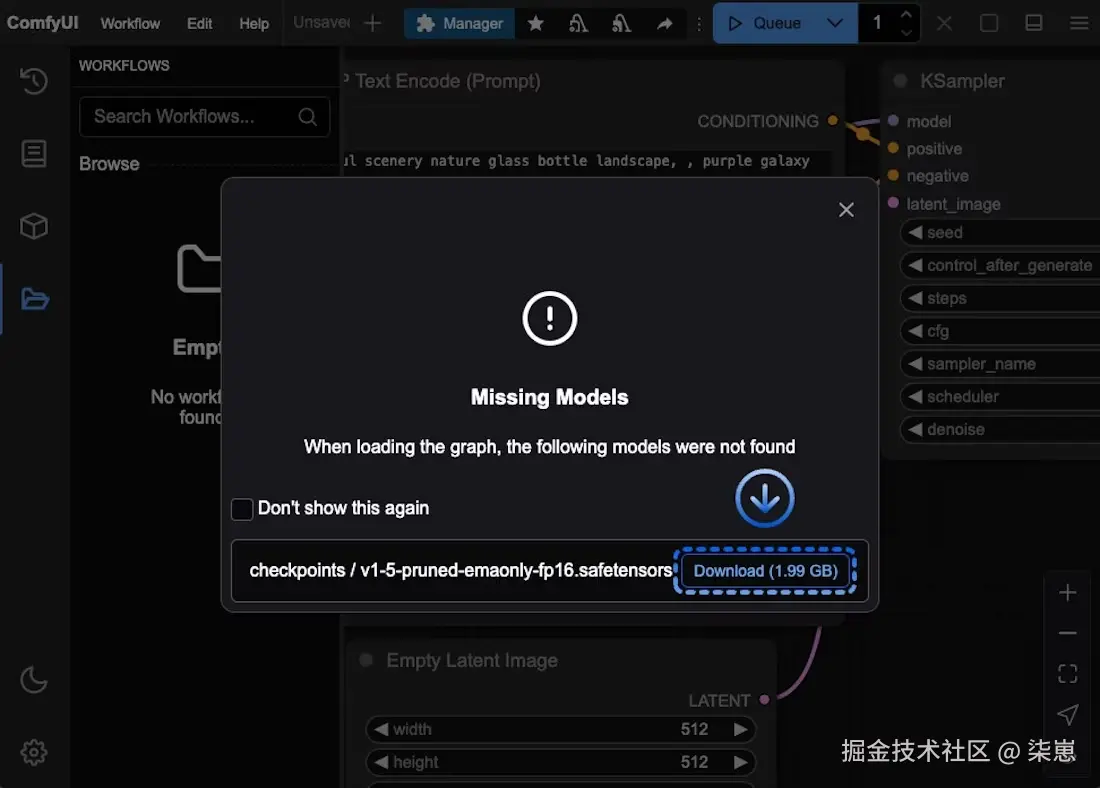Collapse the Empty Latent Image node dot
The image size is (1100, 788).
point(365,660)
